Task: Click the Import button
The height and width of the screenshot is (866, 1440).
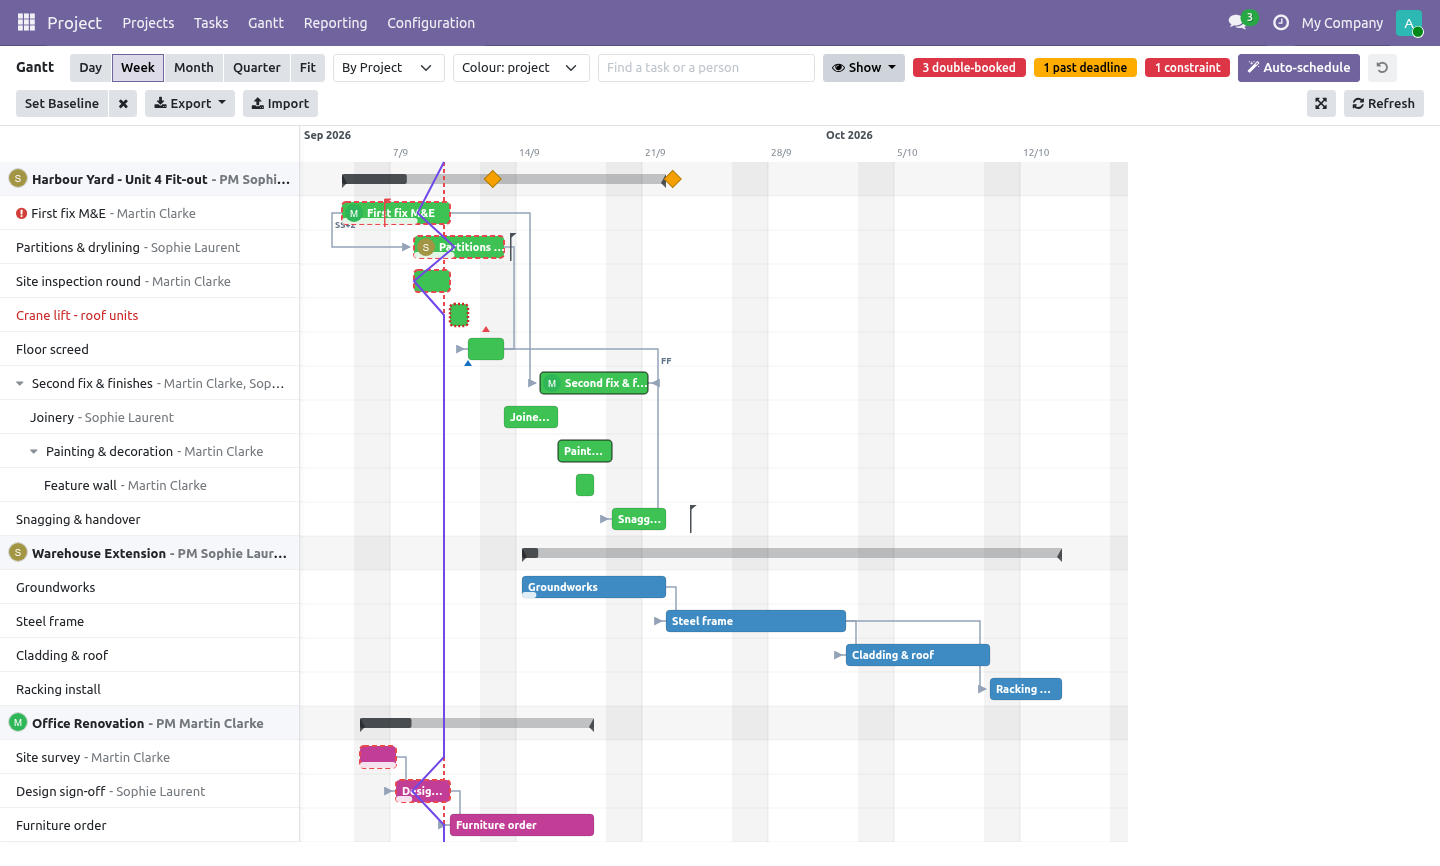Action: tap(280, 103)
